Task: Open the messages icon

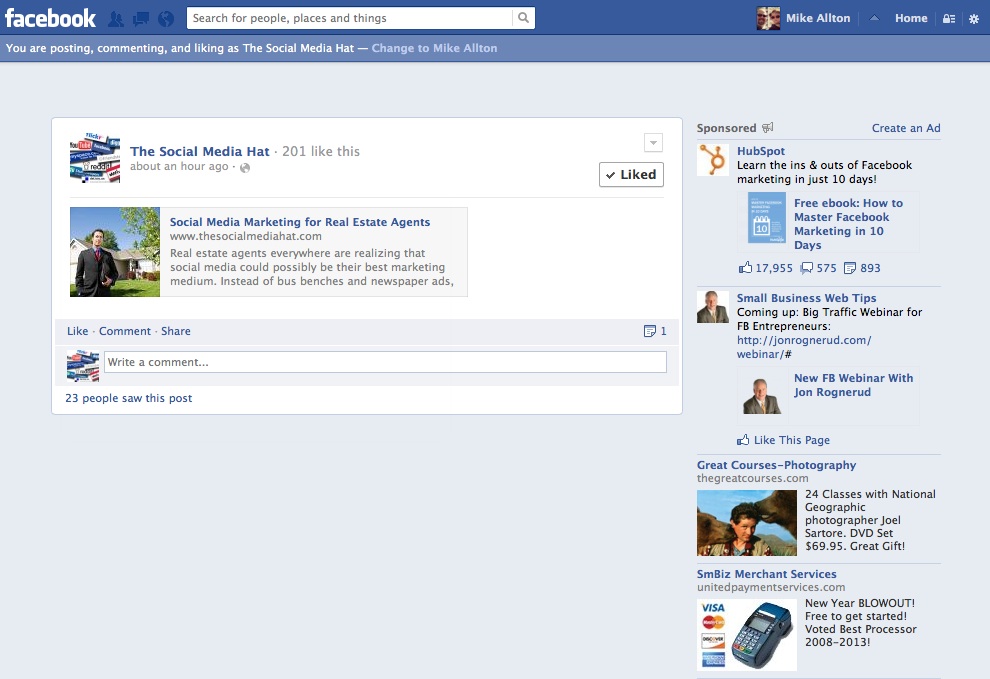Action: click(141, 19)
